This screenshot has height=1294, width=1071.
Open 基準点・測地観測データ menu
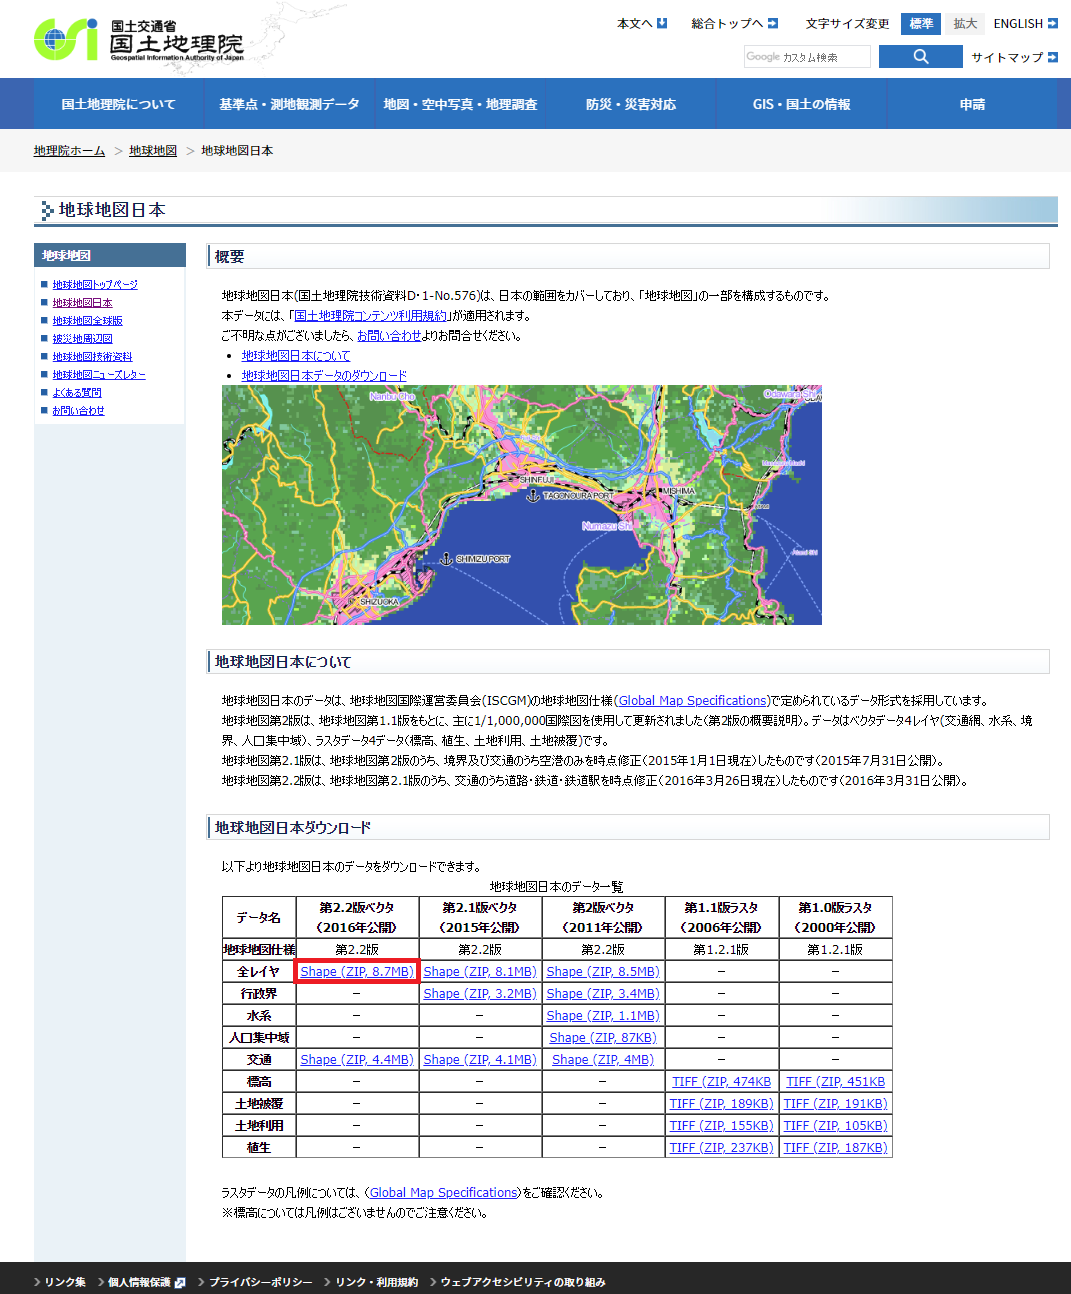289,104
